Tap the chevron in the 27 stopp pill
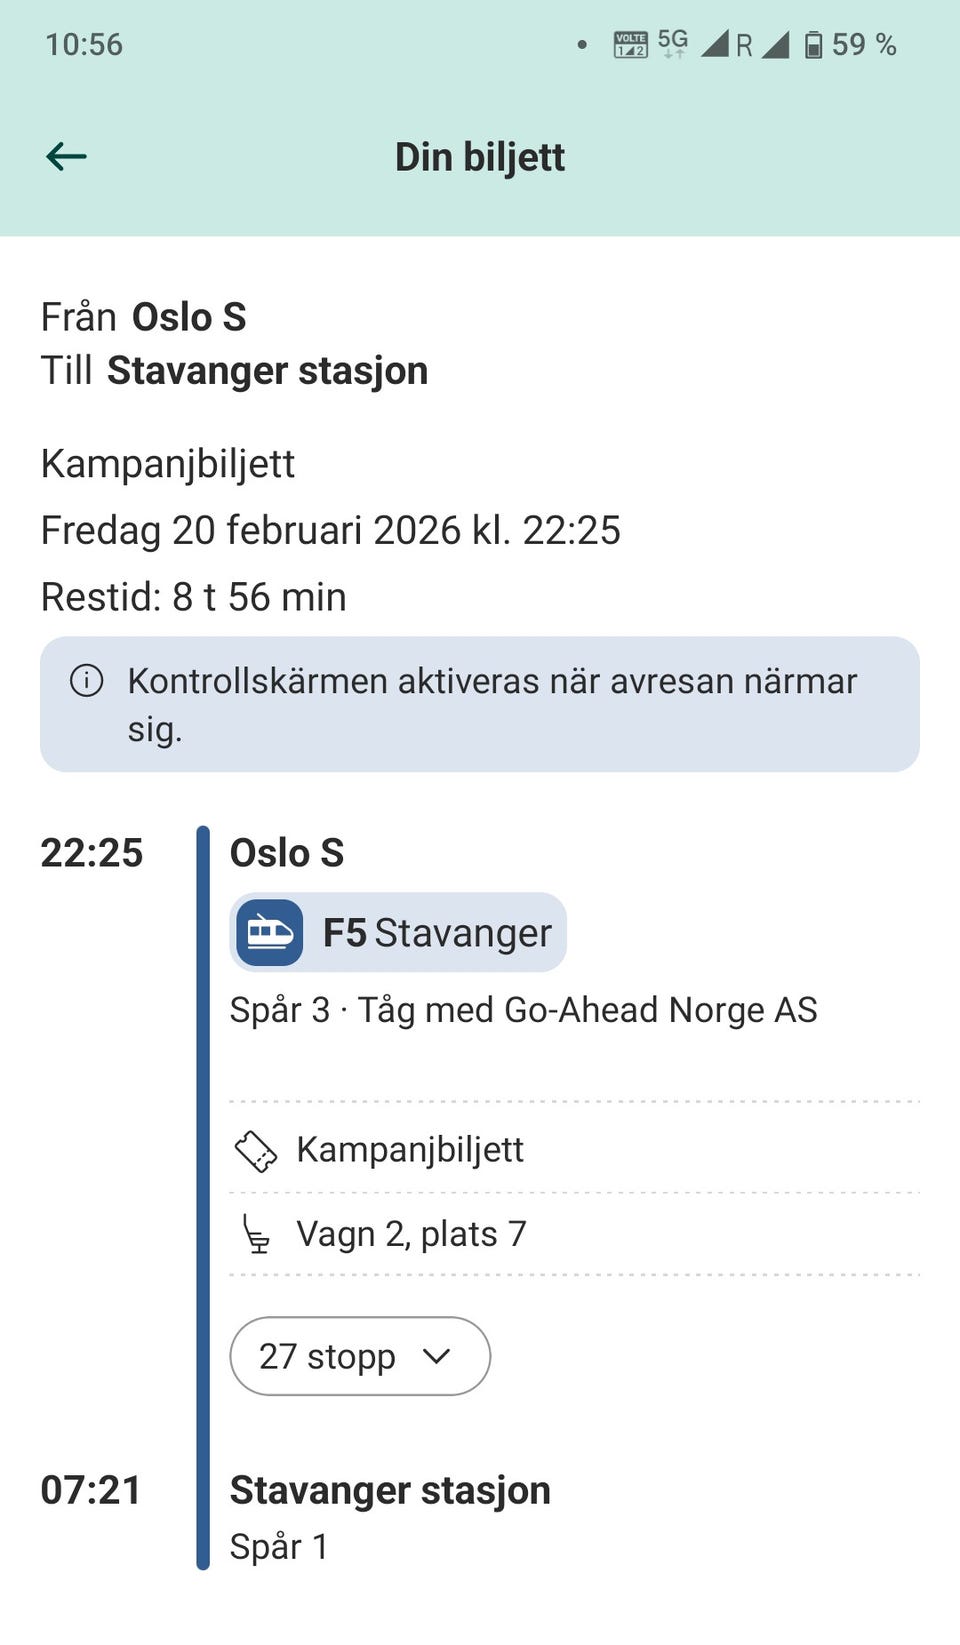The height and width of the screenshot is (1645, 960). point(436,1356)
